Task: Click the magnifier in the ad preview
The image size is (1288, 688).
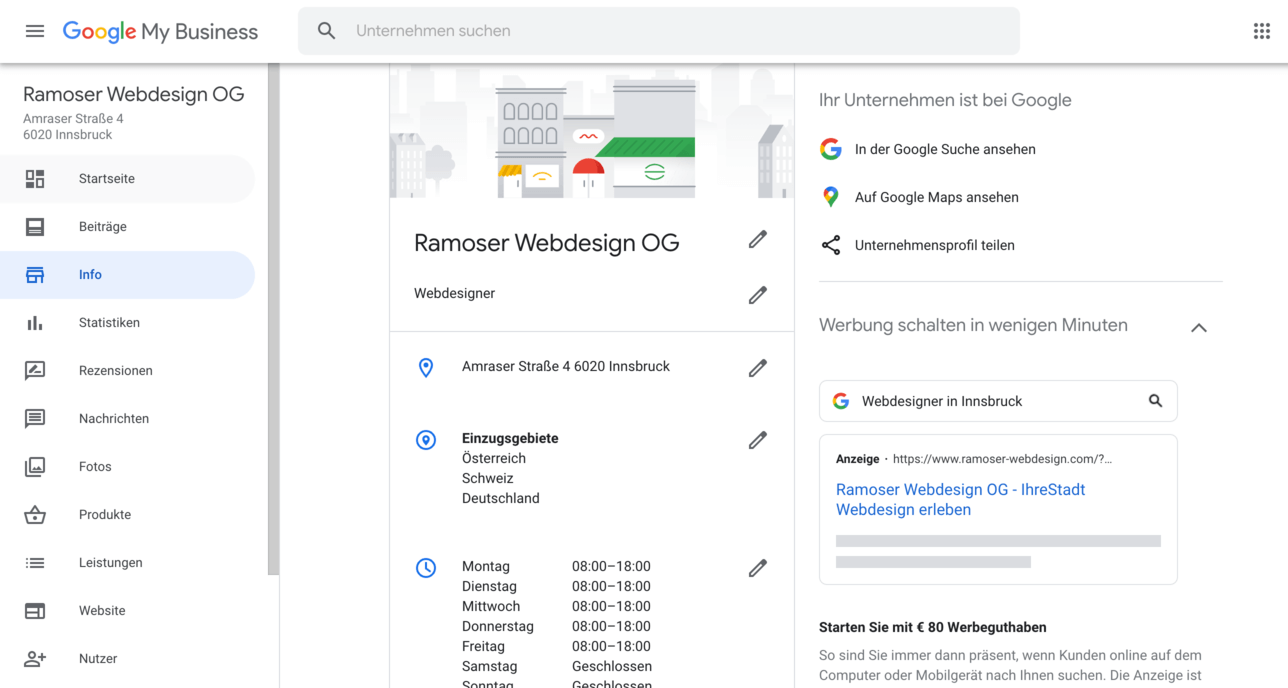Action: pos(1155,401)
